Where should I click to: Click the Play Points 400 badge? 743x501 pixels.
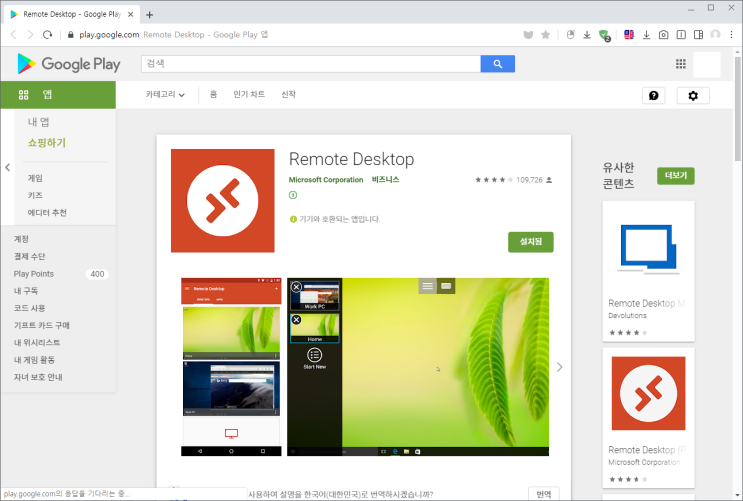pos(97,274)
